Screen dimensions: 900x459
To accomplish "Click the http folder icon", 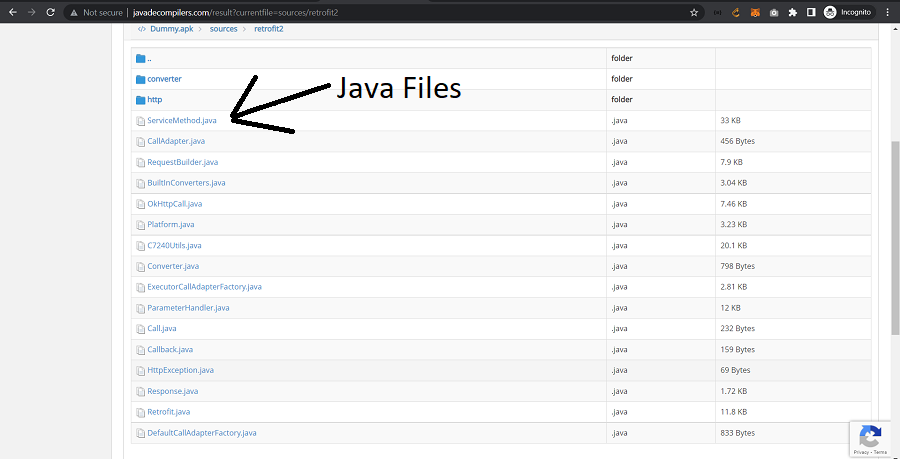I will 140,100.
